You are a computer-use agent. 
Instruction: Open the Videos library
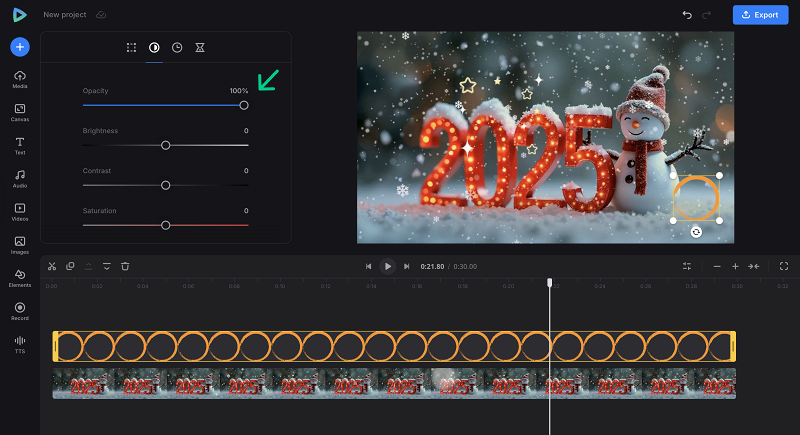click(20, 212)
